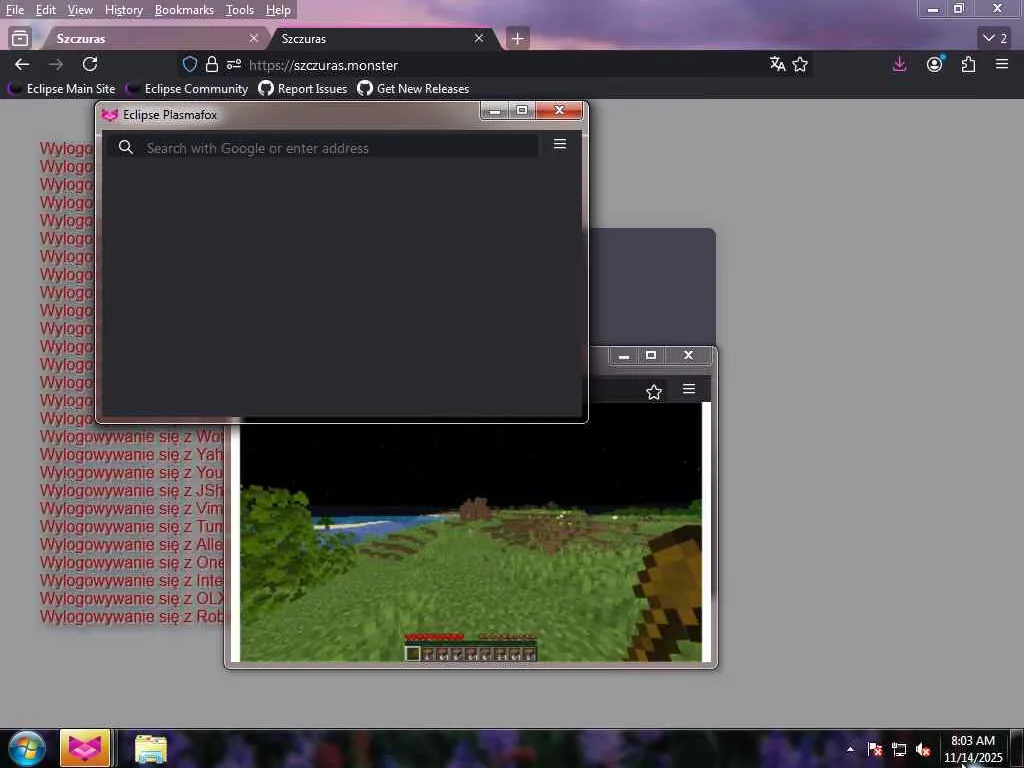Maximize the Eclipse Plasmafox popup window

coord(522,110)
